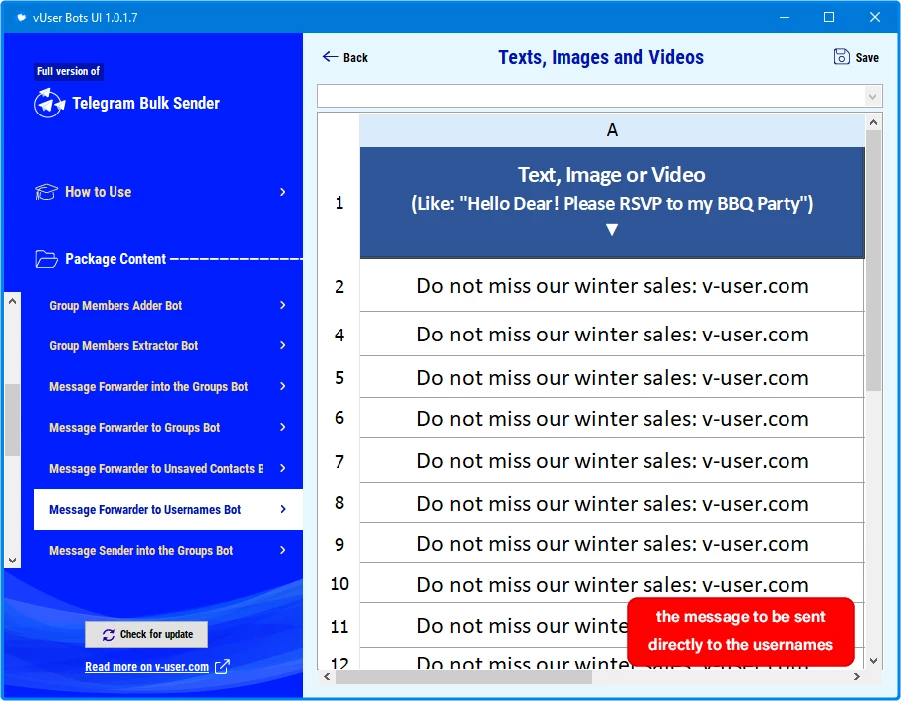The width and height of the screenshot is (901, 701).
Task: Click row header number 11
Action: coord(339,626)
